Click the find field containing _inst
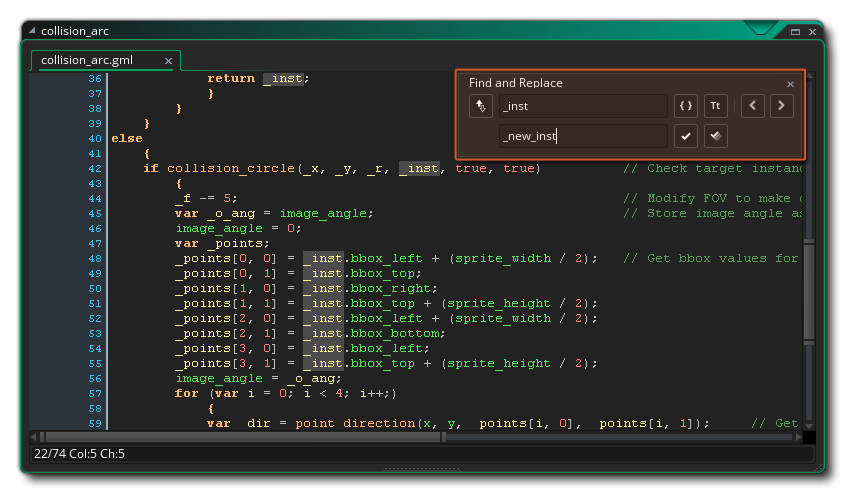845x493 pixels. coord(582,106)
